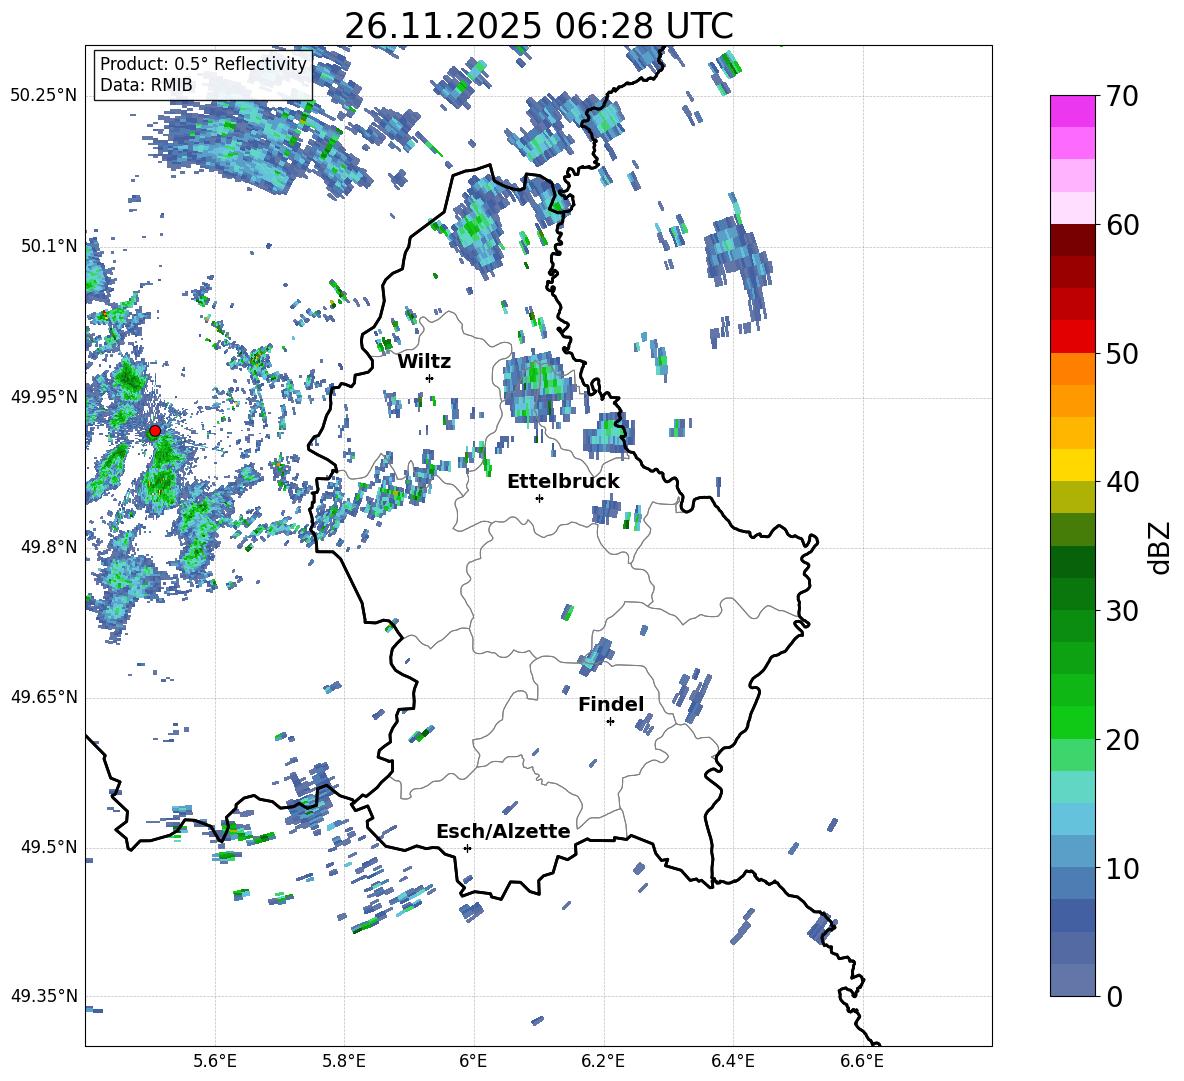1184x1081 pixels.
Task: Click the 49.35°N latitude label
Action: (x=44, y=996)
